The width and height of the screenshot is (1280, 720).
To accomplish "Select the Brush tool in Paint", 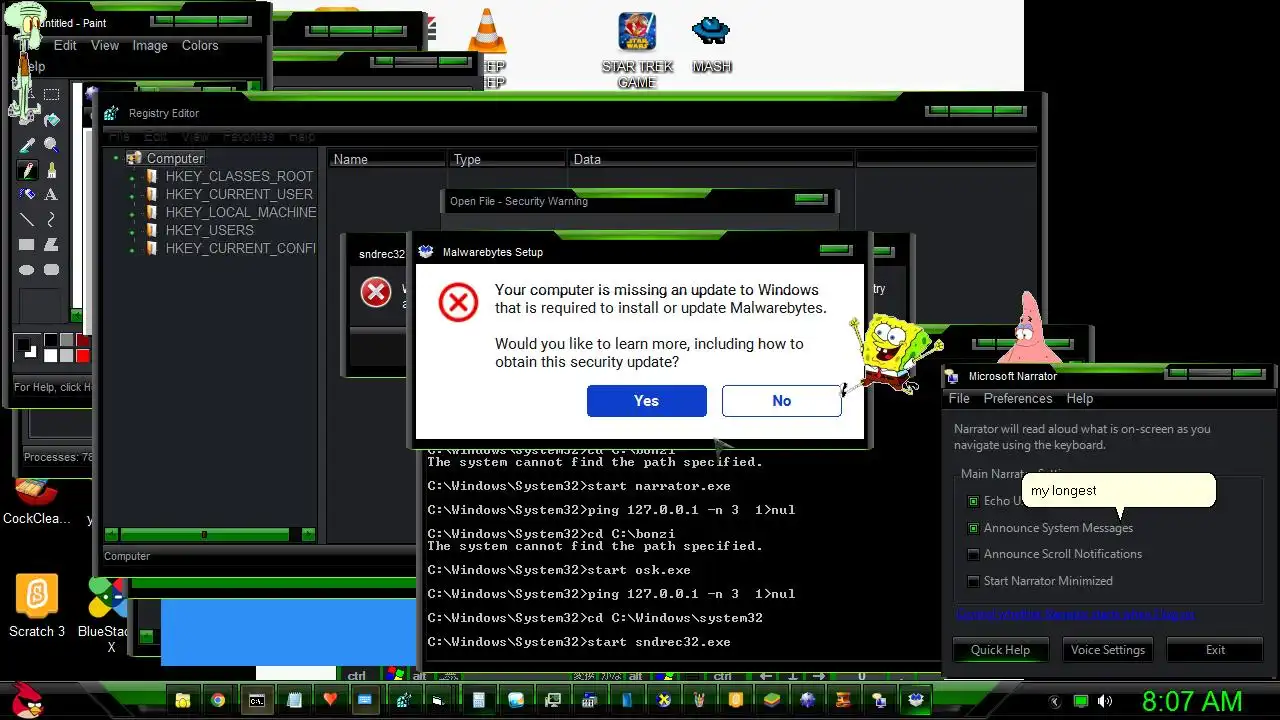I will point(51,171).
